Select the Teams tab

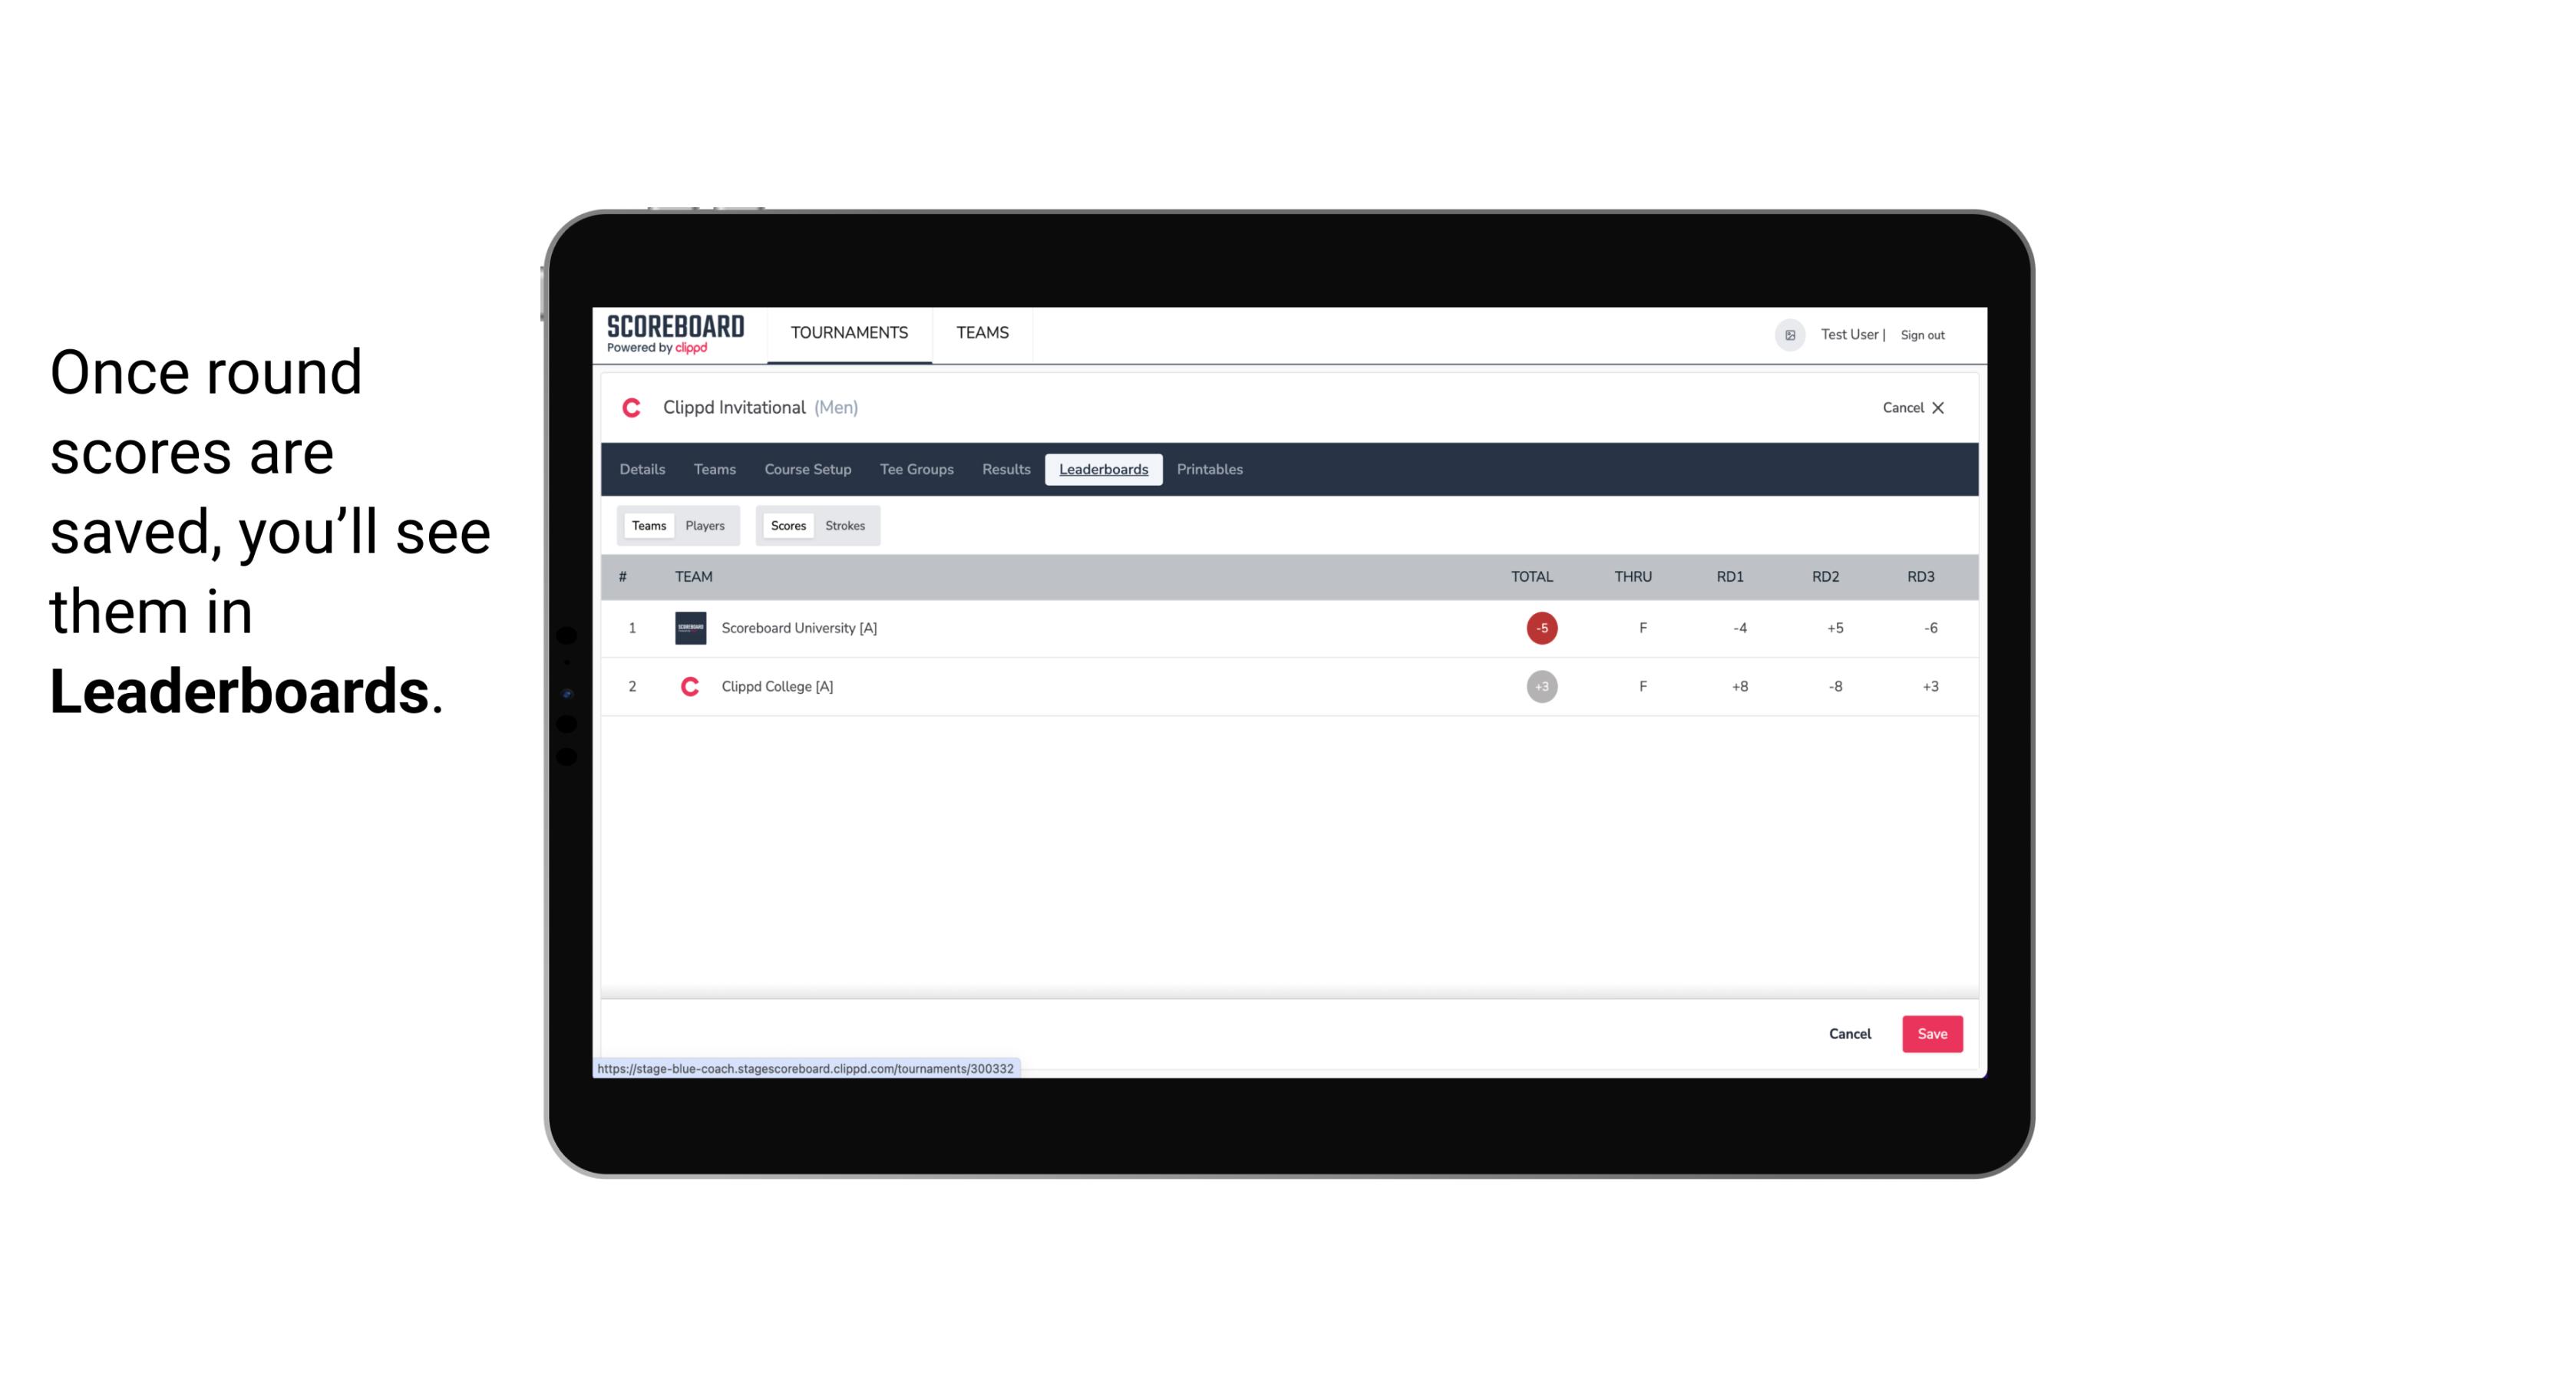click(647, 526)
